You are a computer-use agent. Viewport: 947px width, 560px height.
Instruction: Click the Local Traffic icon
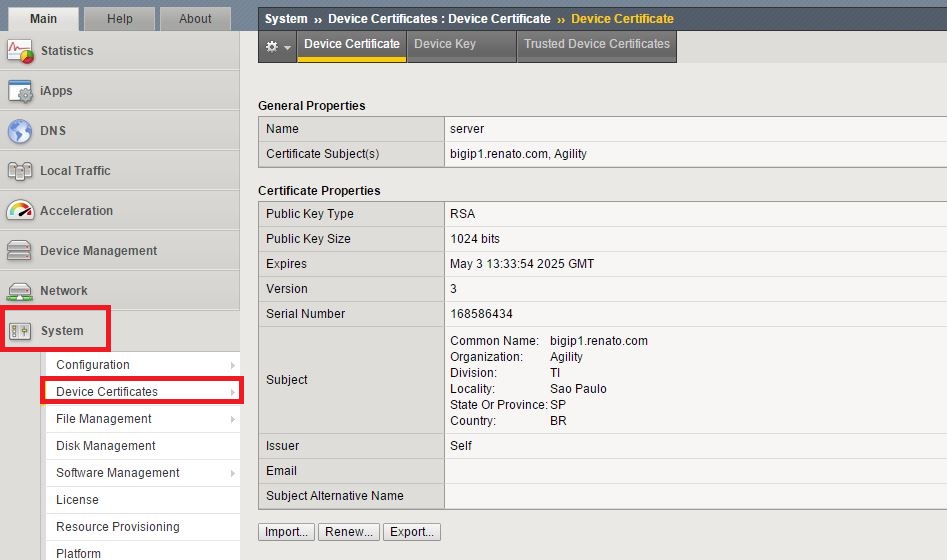[x=20, y=171]
